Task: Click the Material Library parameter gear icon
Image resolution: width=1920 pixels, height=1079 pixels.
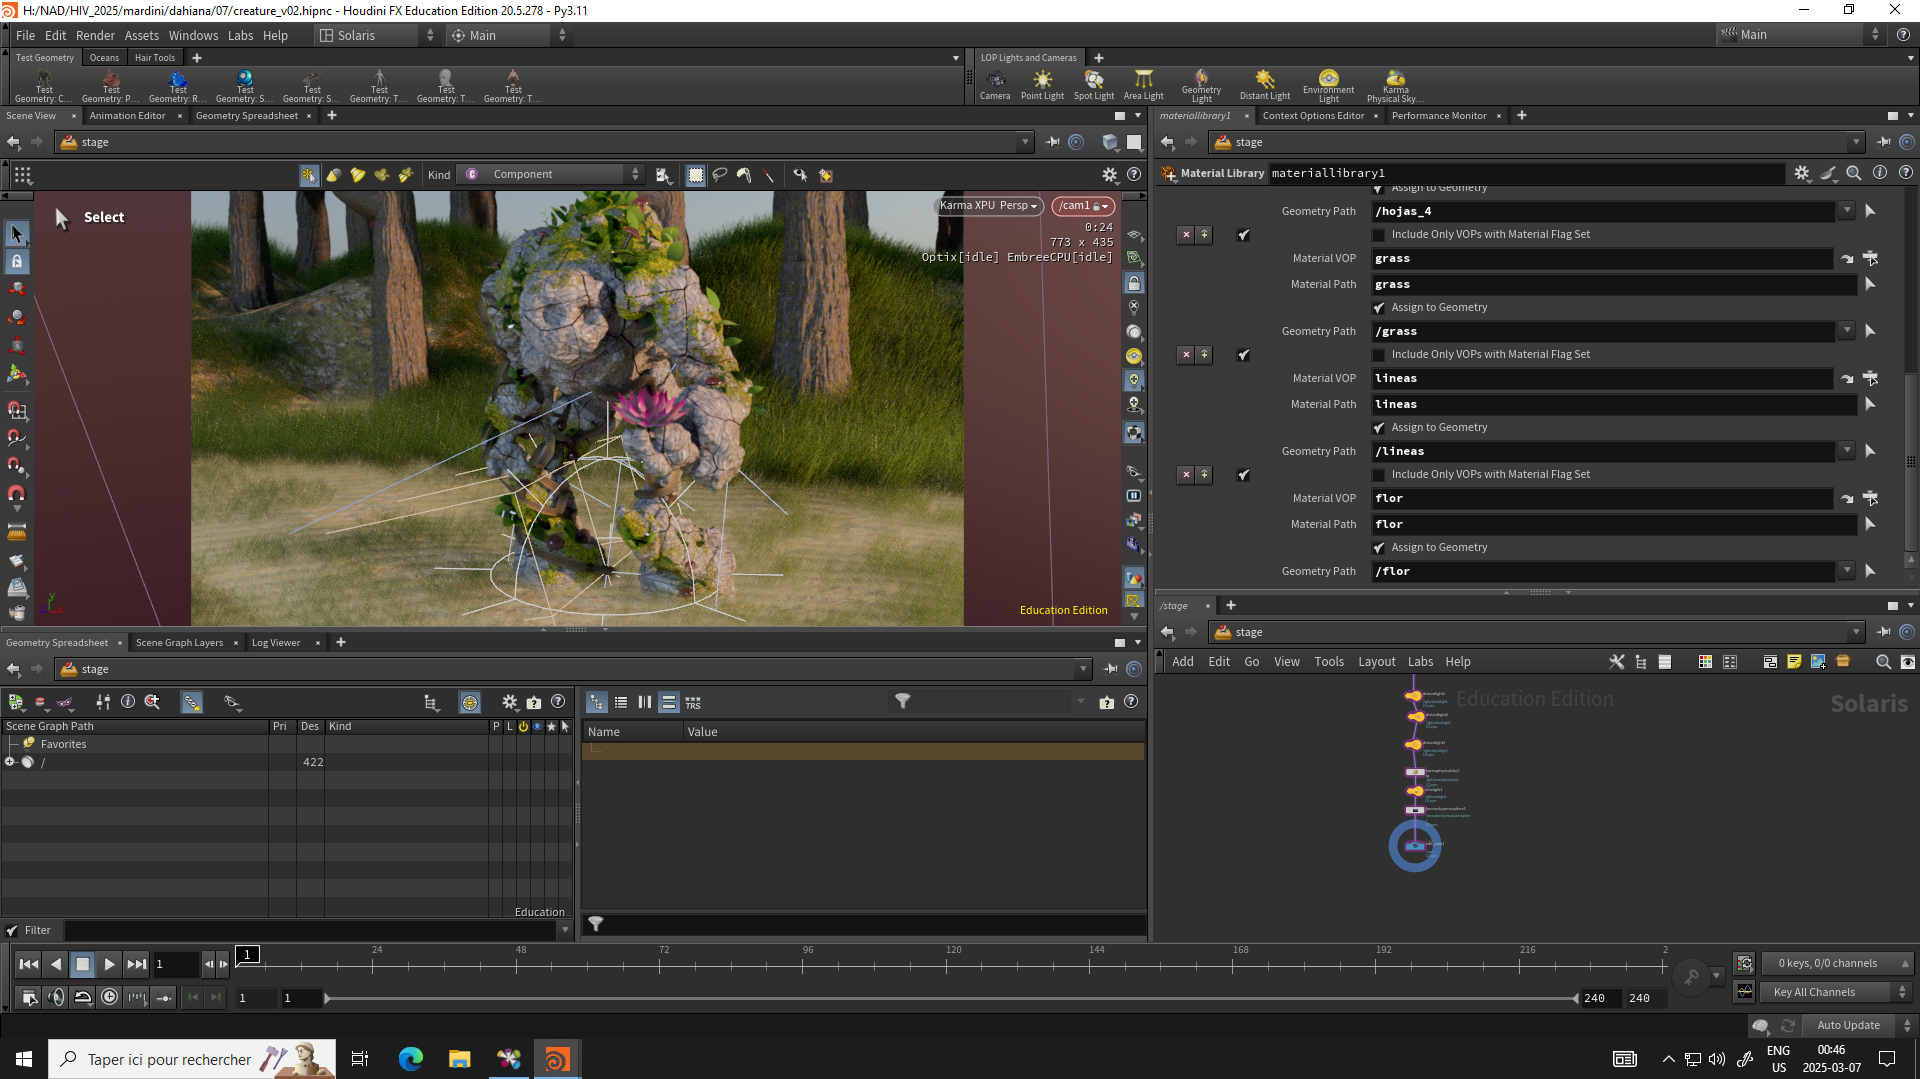Action: tap(1801, 173)
